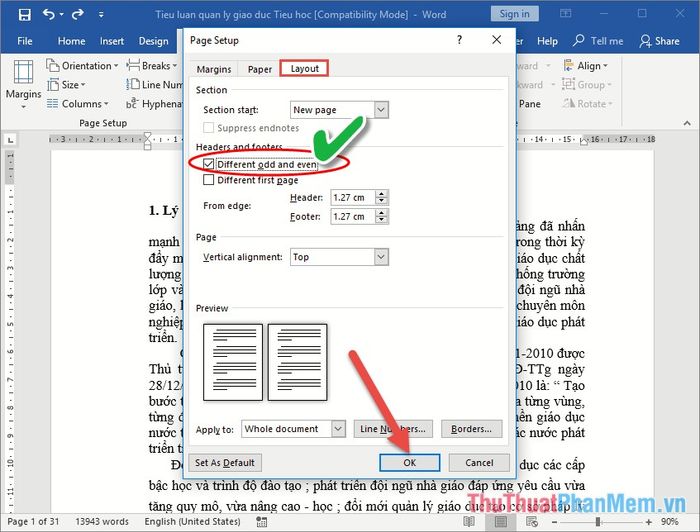Click the right page preview thumbnail
This screenshot has width=700, height=532.
[297, 362]
